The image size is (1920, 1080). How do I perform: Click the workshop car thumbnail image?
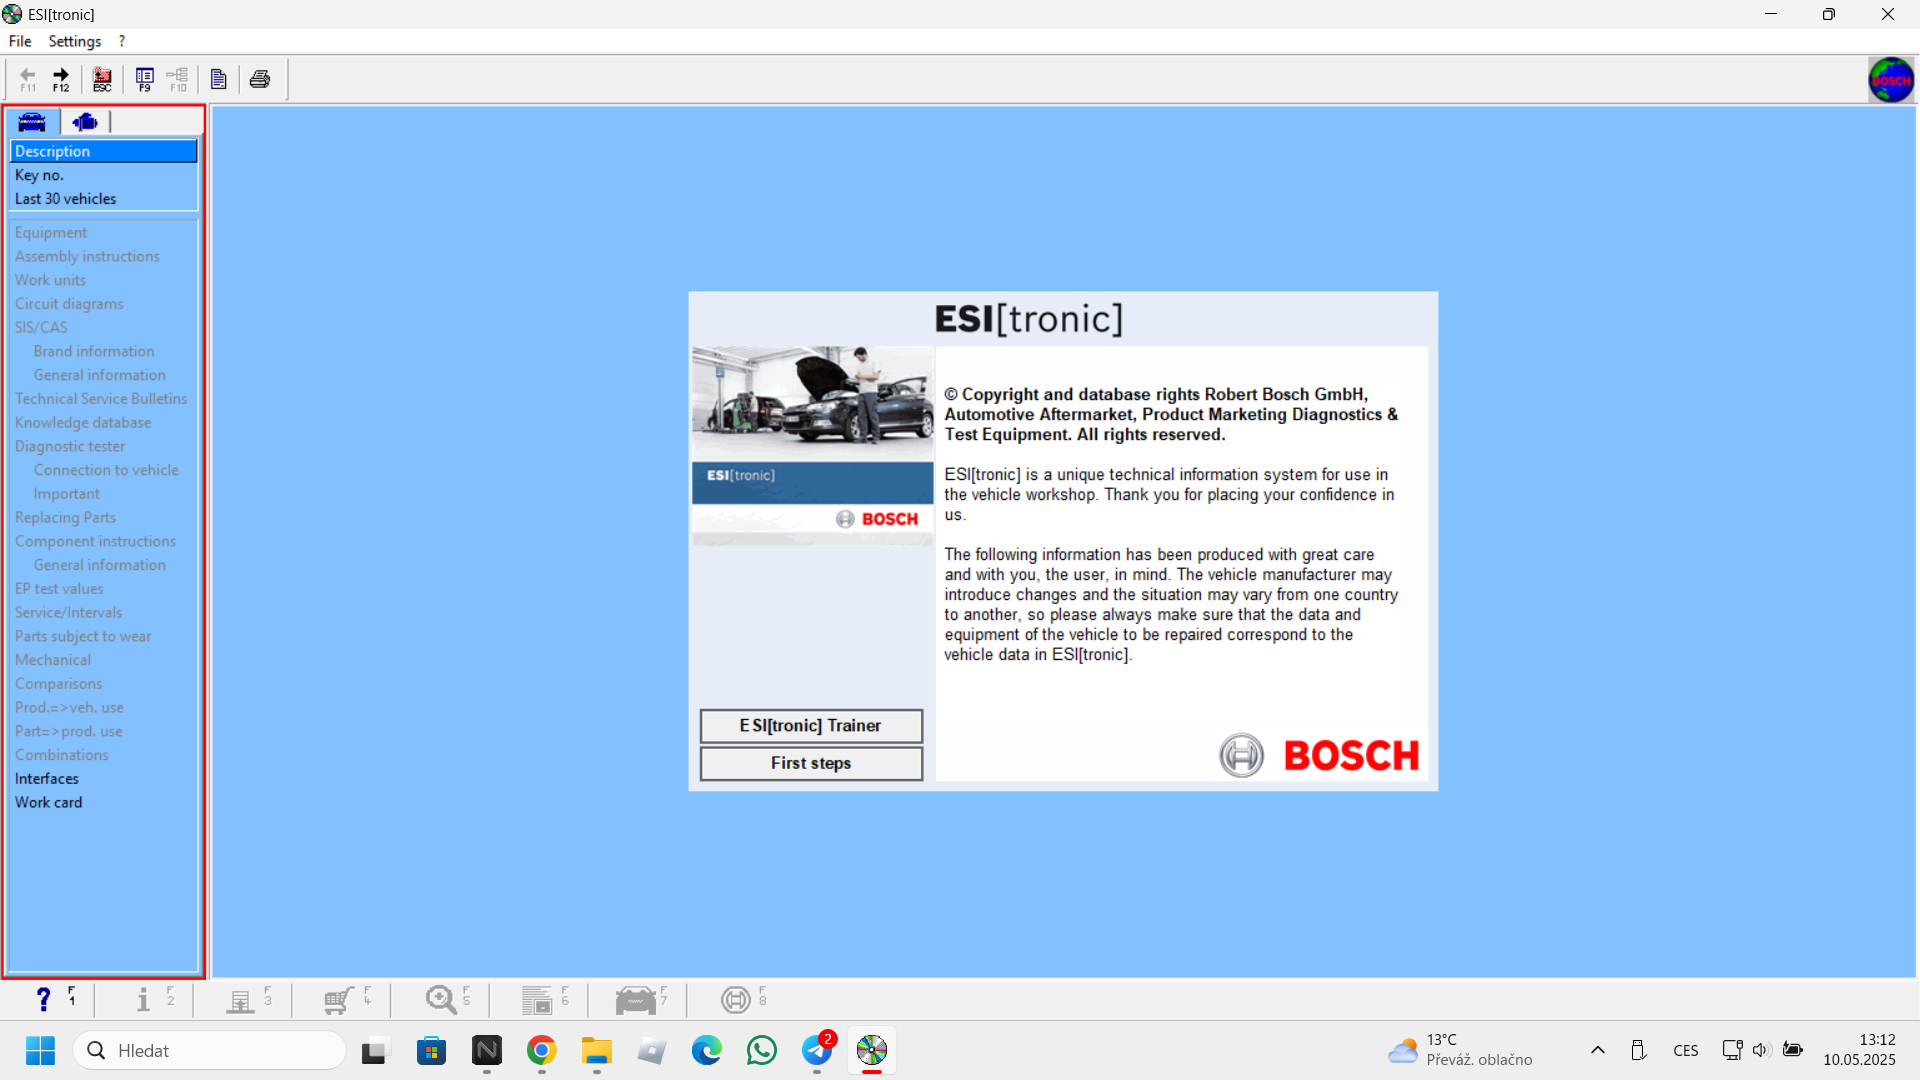point(812,446)
